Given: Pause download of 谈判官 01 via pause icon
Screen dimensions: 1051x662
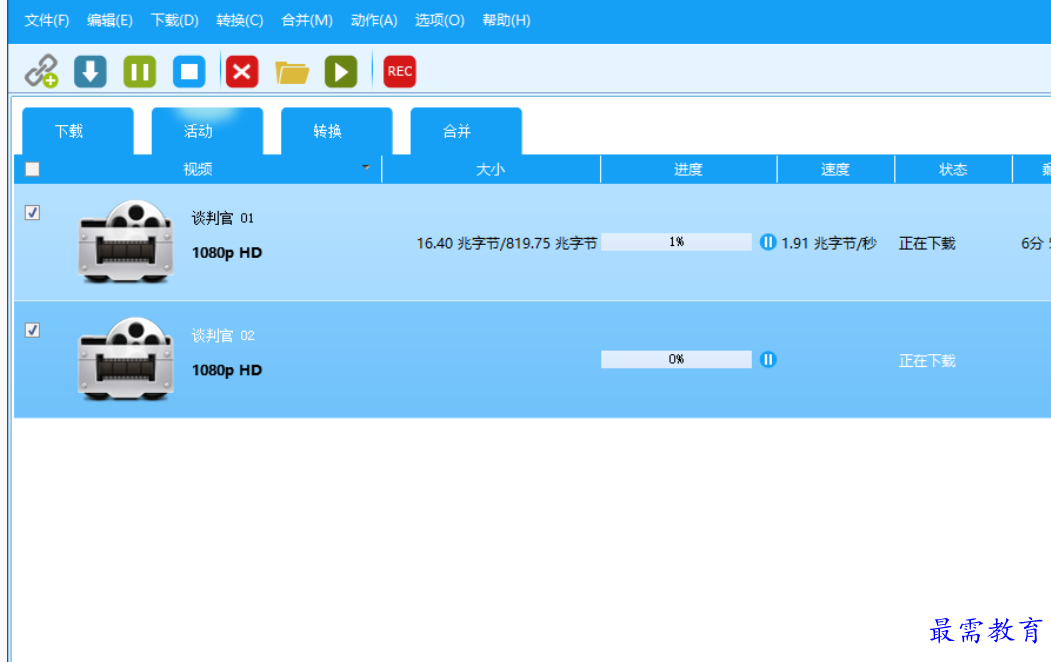Looking at the screenshot, I should (768, 242).
